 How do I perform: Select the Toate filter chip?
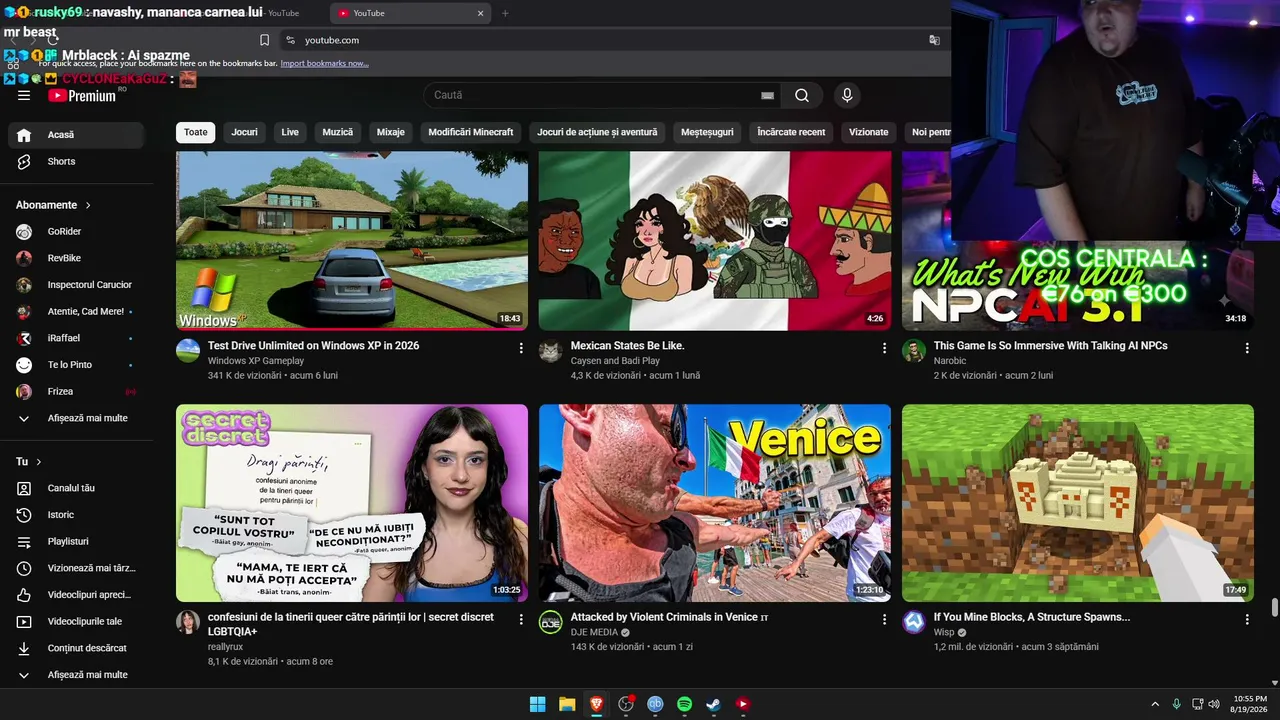point(196,132)
